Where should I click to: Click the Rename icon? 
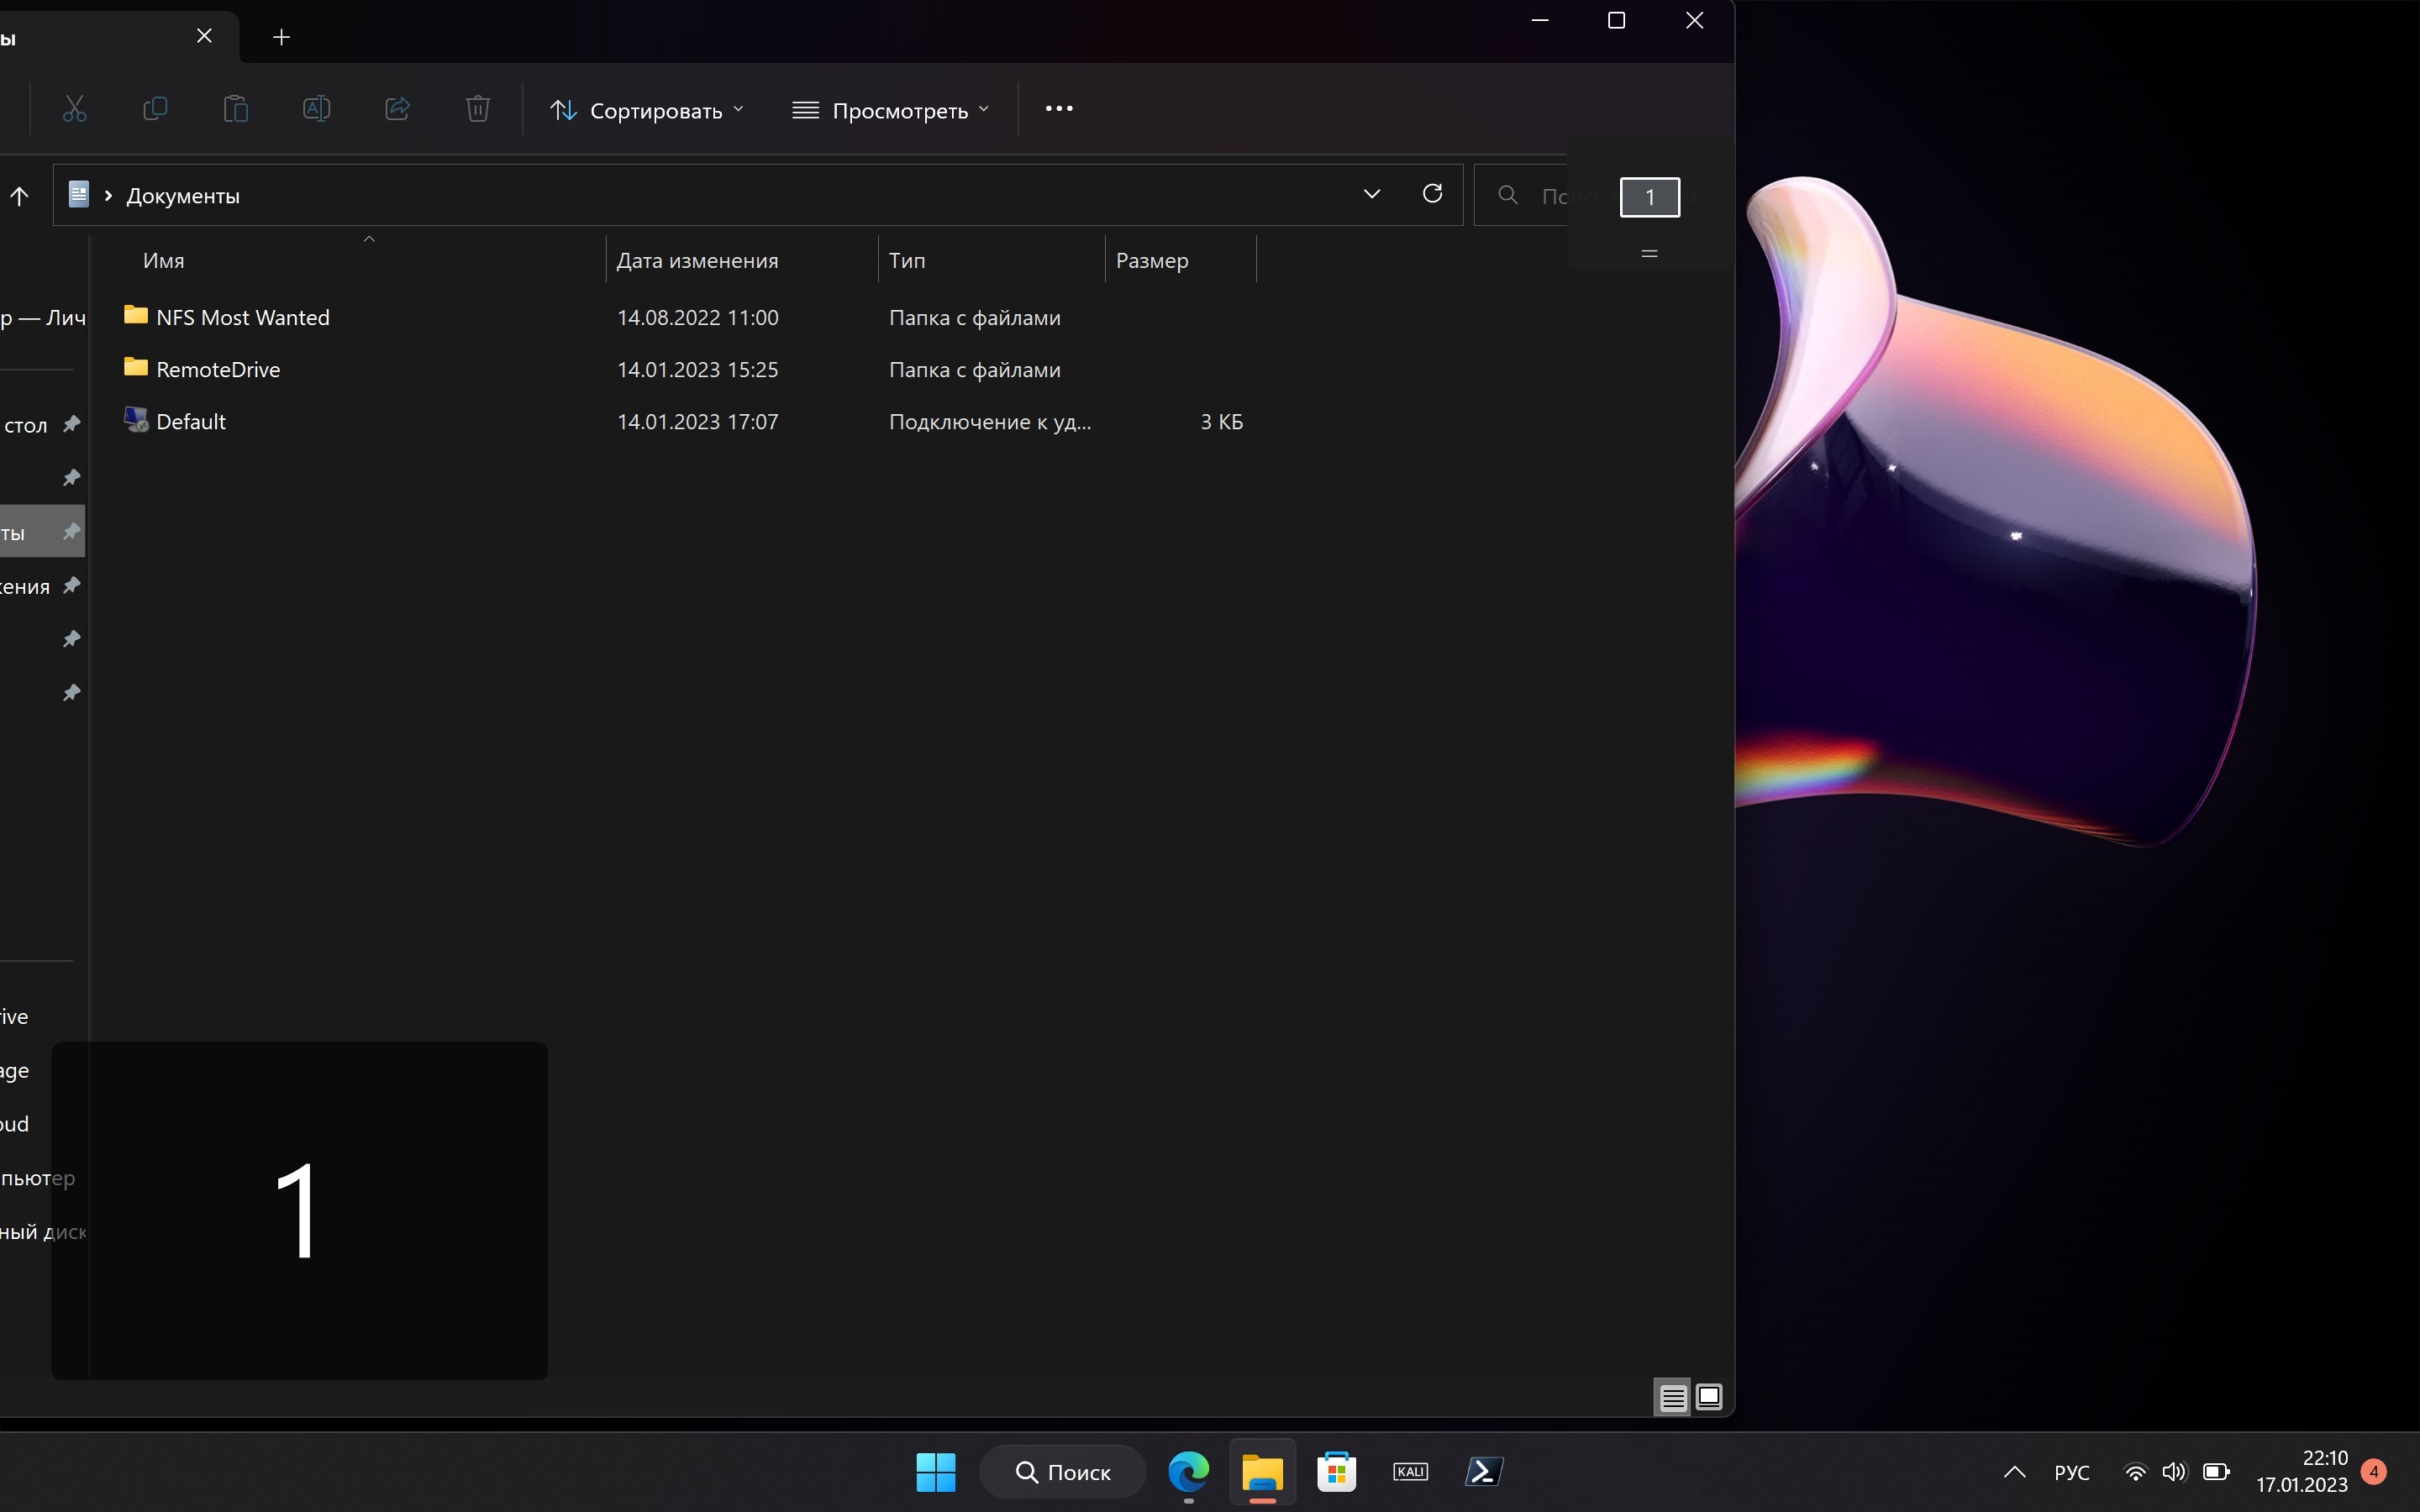[316, 109]
